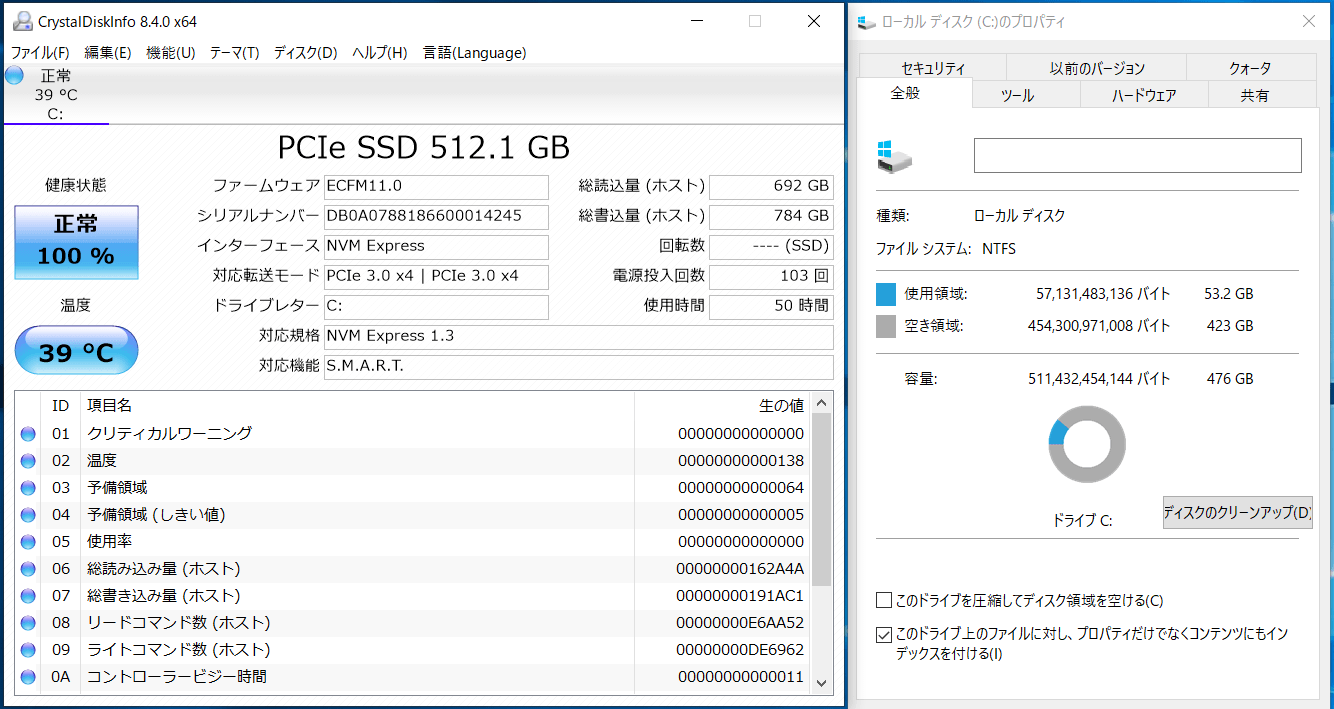Switch to the セキュリティ tab

[x=933, y=68]
